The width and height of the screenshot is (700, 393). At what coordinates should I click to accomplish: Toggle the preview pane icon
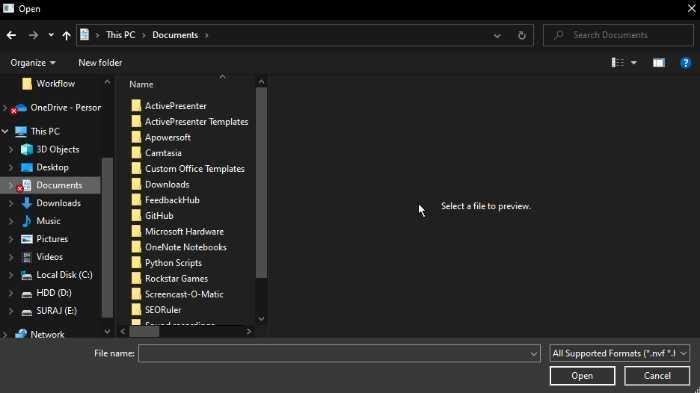(658, 63)
